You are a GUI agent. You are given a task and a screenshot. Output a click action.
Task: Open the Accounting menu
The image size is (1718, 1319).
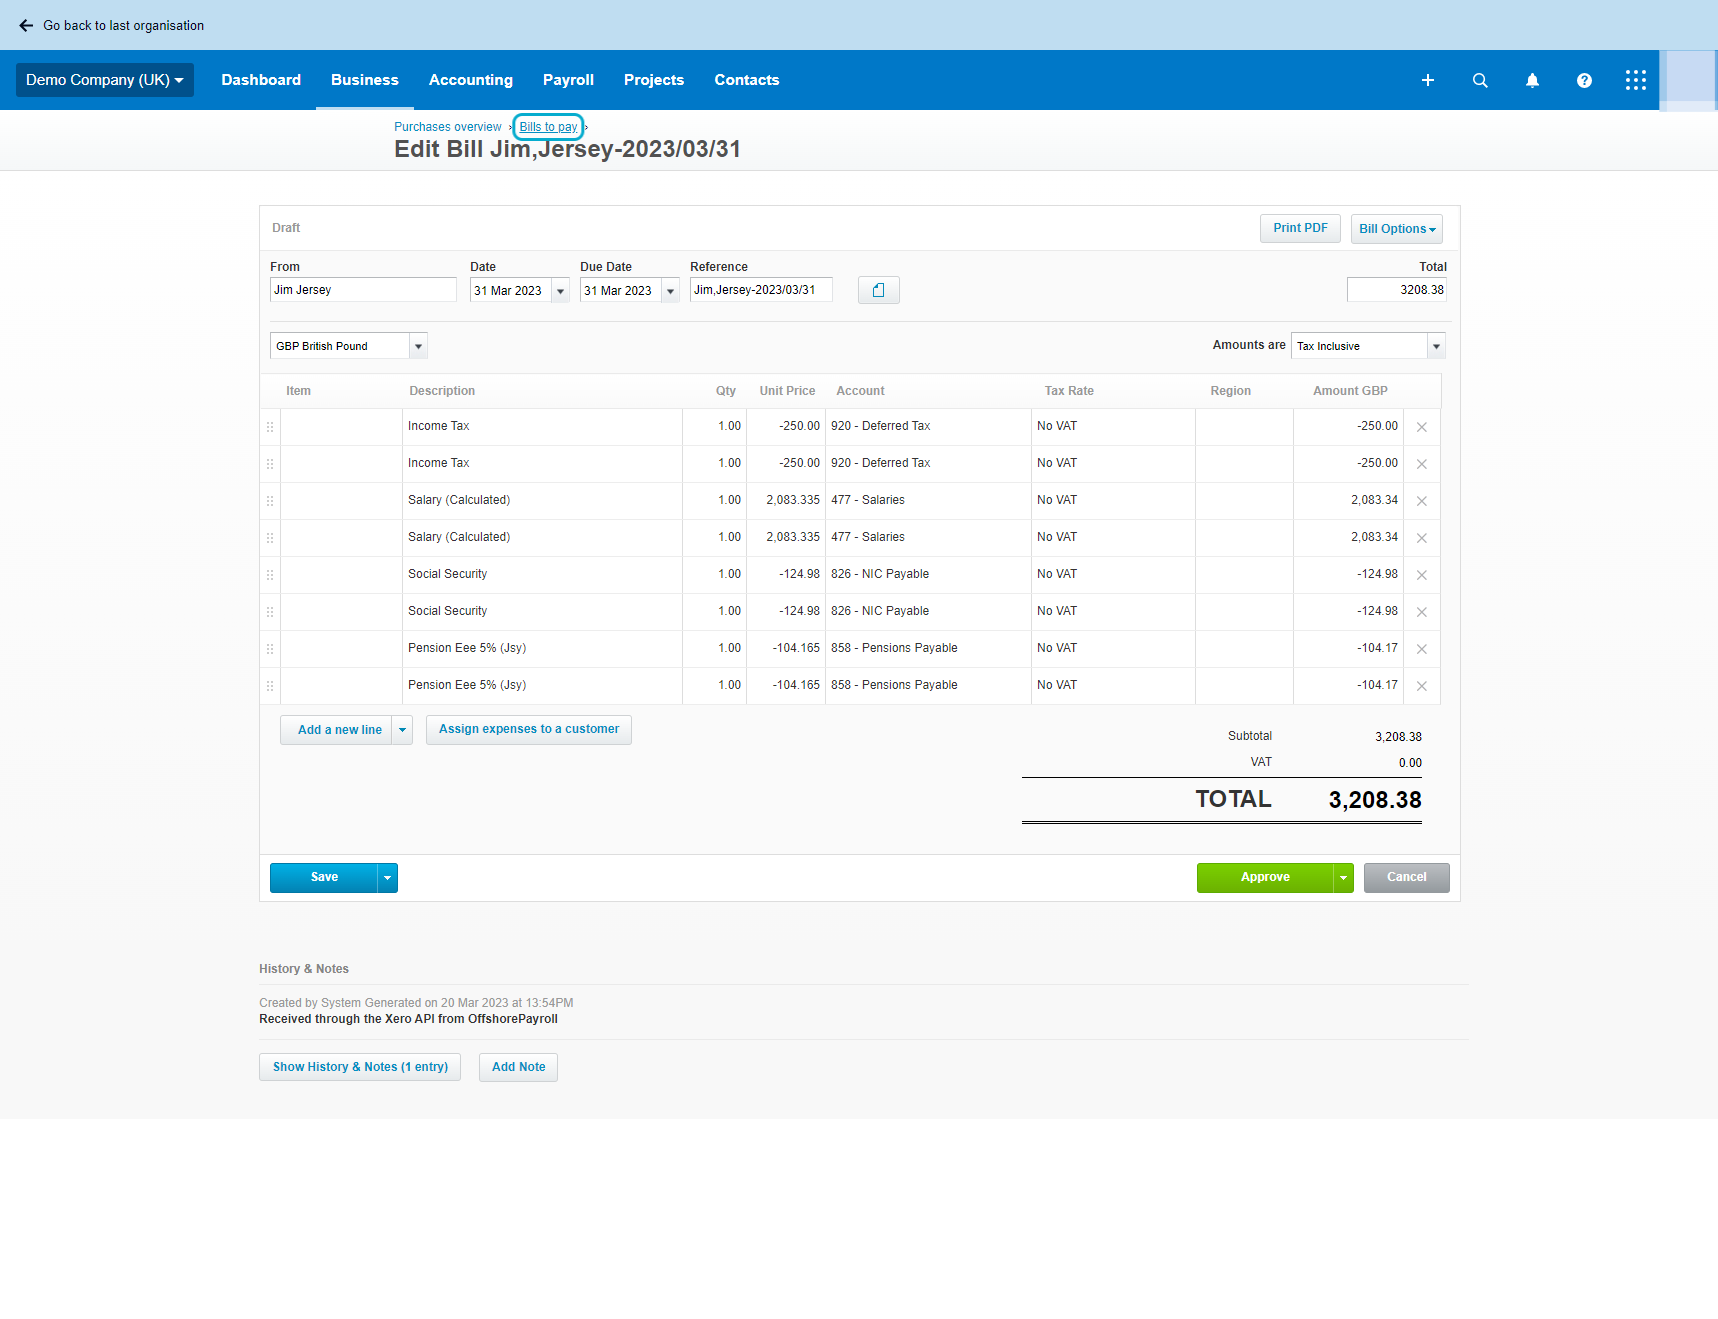tap(471, 80)
